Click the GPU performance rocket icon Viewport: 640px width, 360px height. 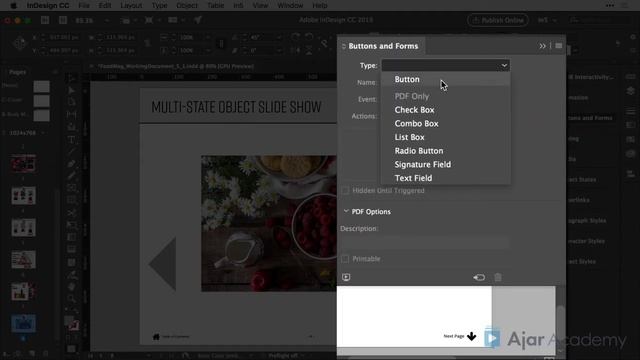pyautogui.click(x=198, y=20)
